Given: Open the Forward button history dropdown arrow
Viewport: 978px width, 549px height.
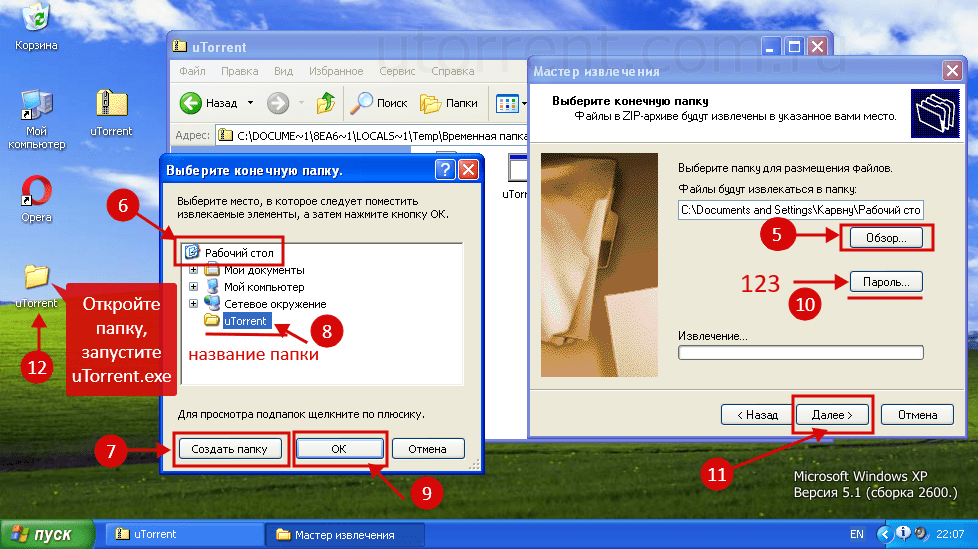Looking at the screenshot, I should [301, 103].
